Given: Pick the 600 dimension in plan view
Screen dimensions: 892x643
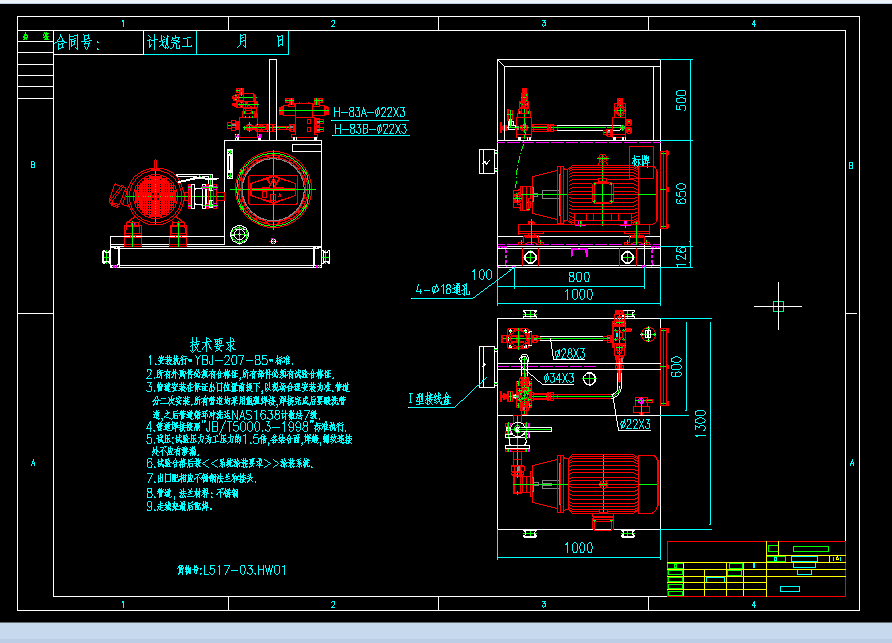Looking at the screenshot, I should tap(676, 367).
